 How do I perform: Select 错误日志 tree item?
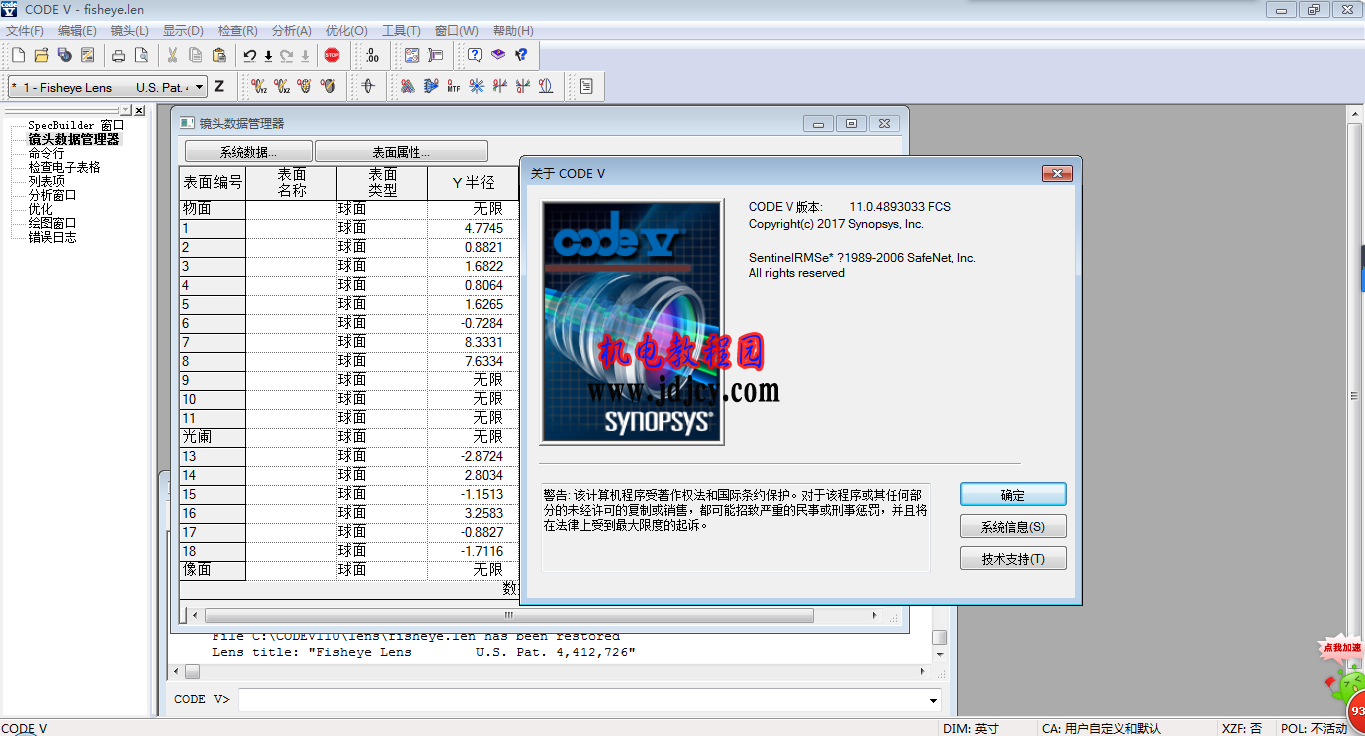pos(52,237)
